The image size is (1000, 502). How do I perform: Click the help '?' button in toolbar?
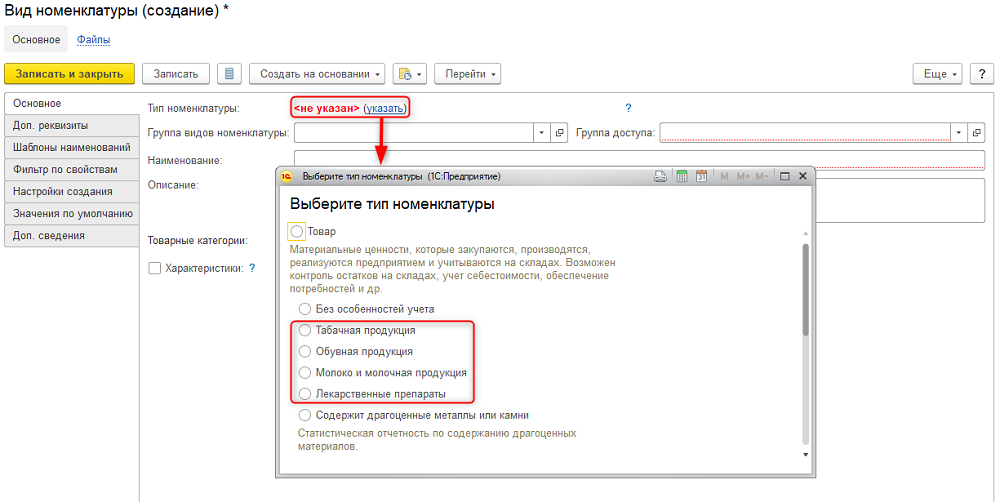[982, 74]
